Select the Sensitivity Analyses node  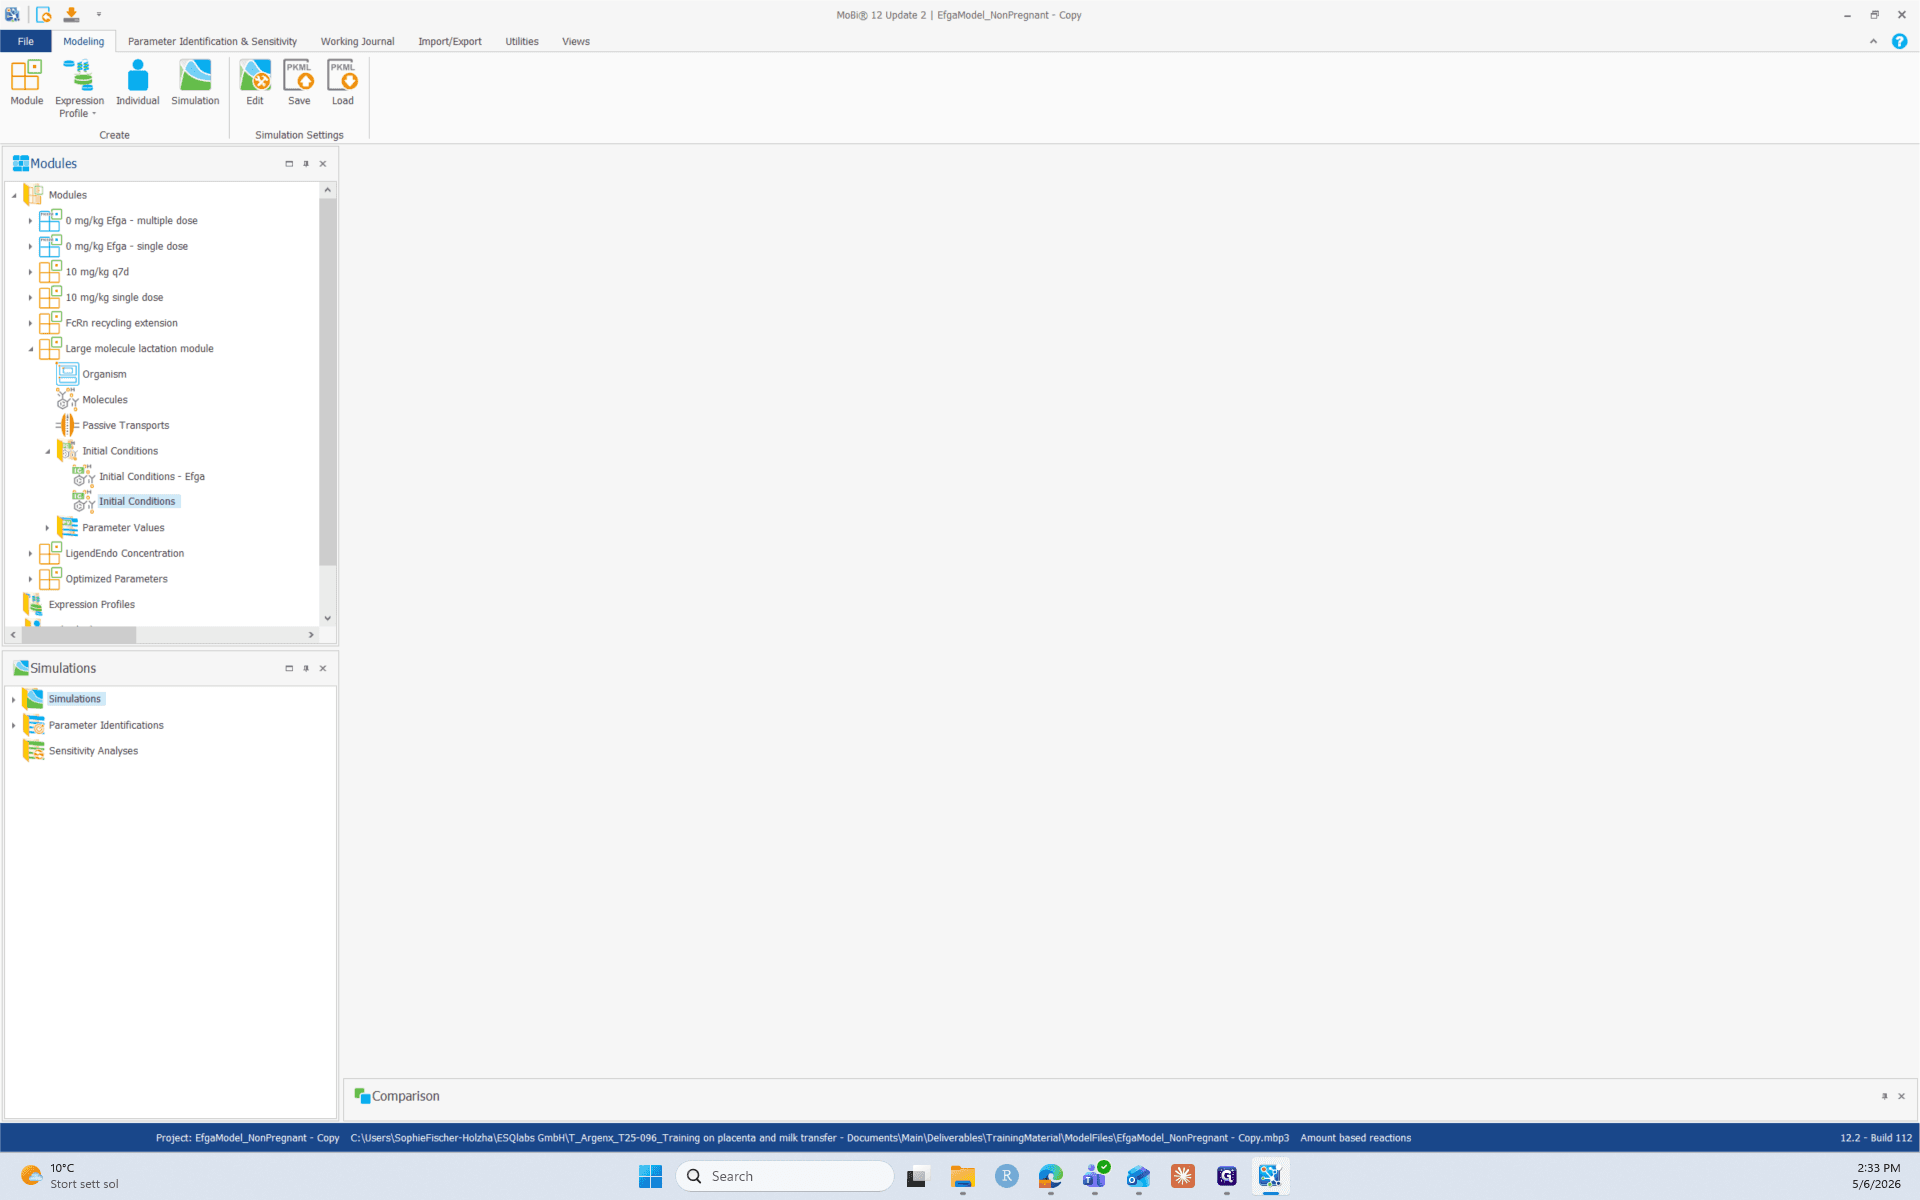[x=93, y=751]
